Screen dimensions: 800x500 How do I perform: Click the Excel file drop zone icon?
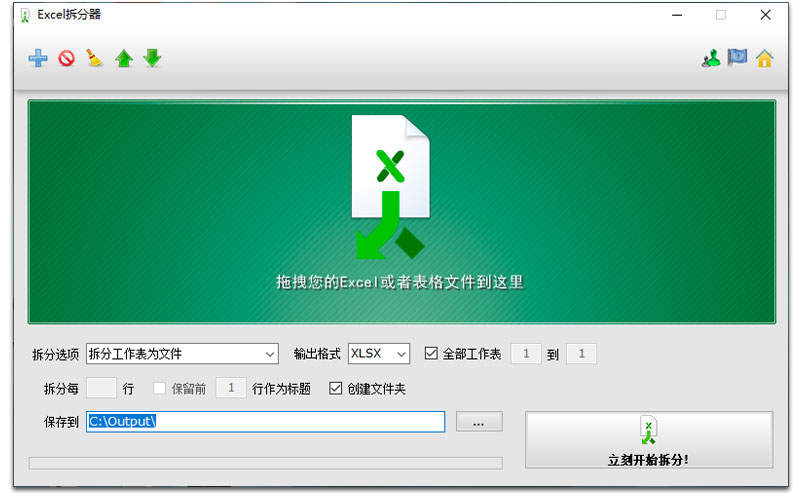tap(390, 187)
